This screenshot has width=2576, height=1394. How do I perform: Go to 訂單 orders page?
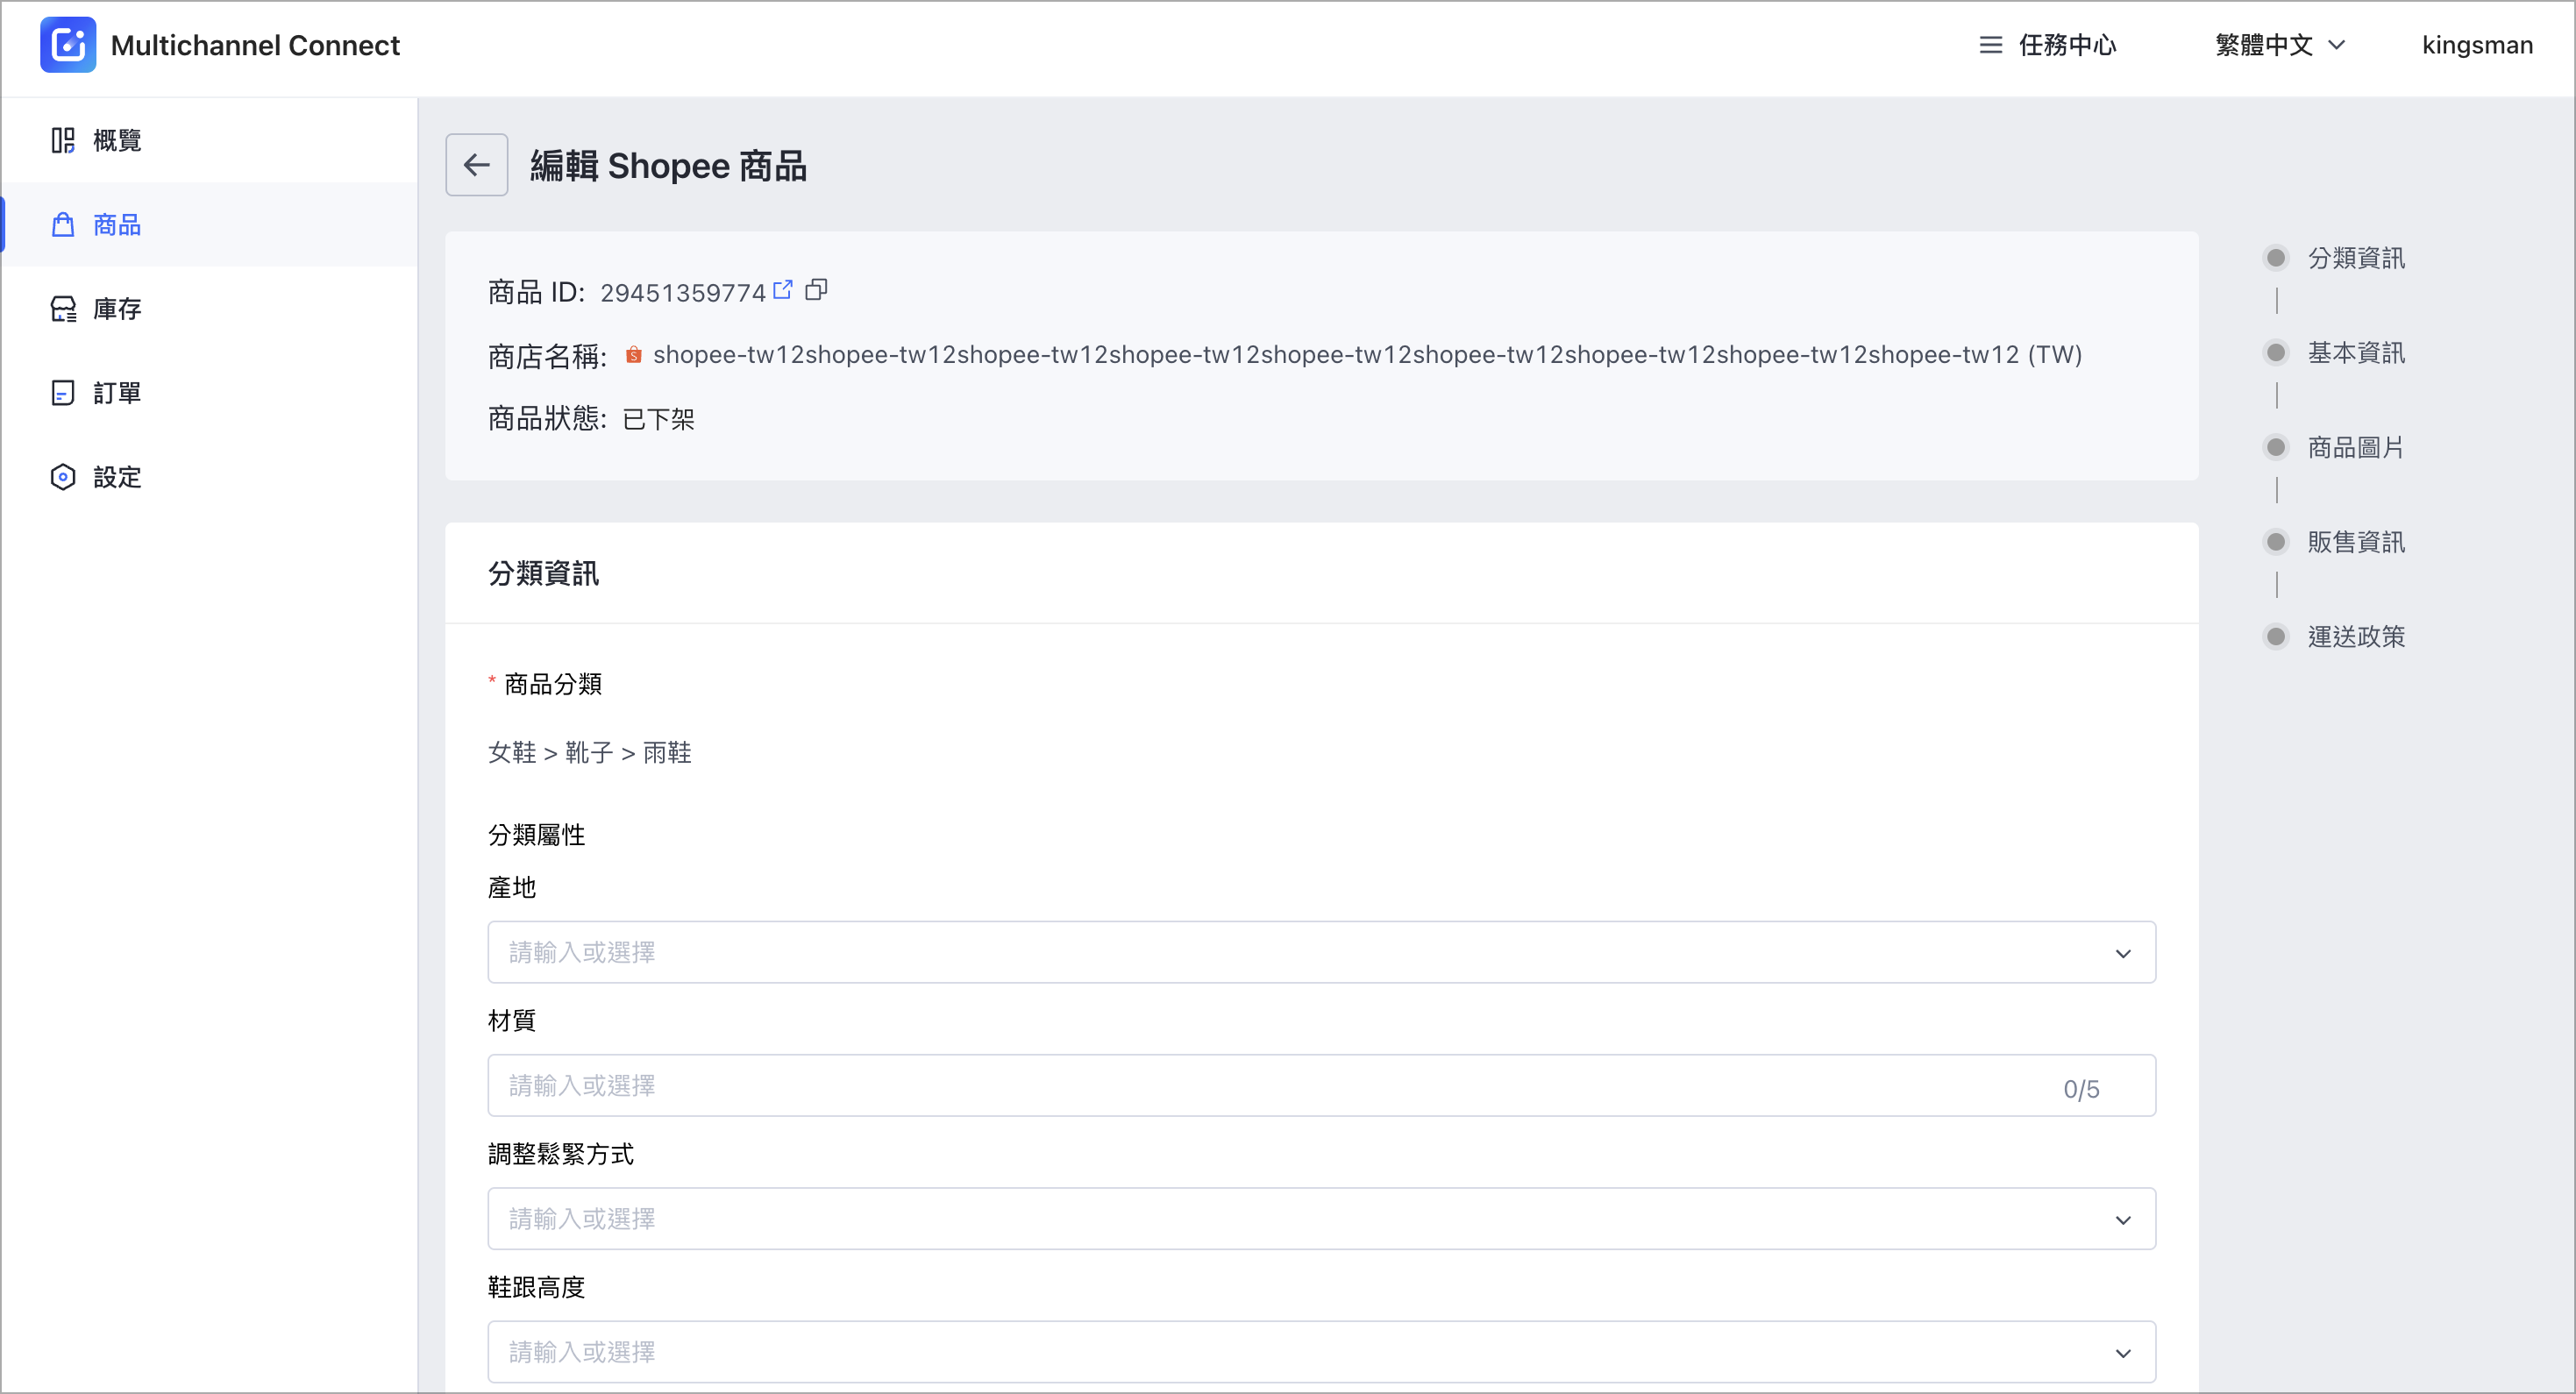coord(209,392)
